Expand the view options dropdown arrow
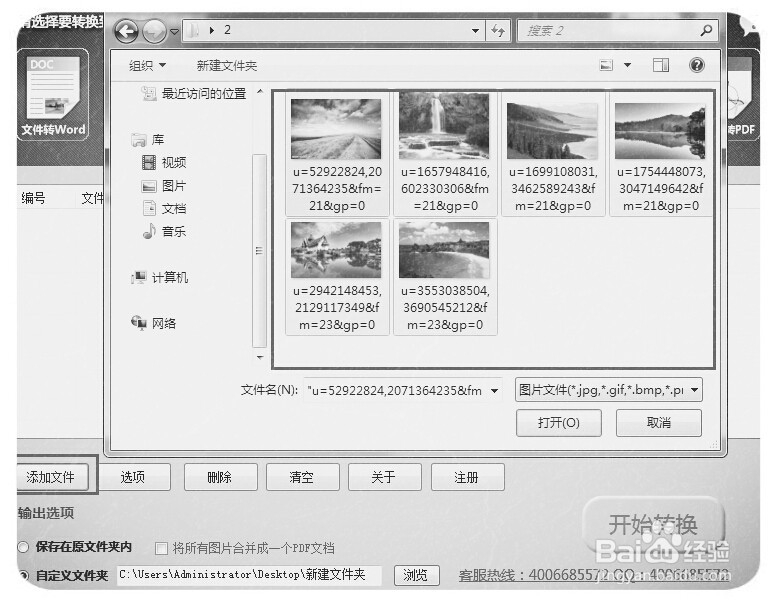The height and width of the screenshot is (603, 776). tap(627, 65)
